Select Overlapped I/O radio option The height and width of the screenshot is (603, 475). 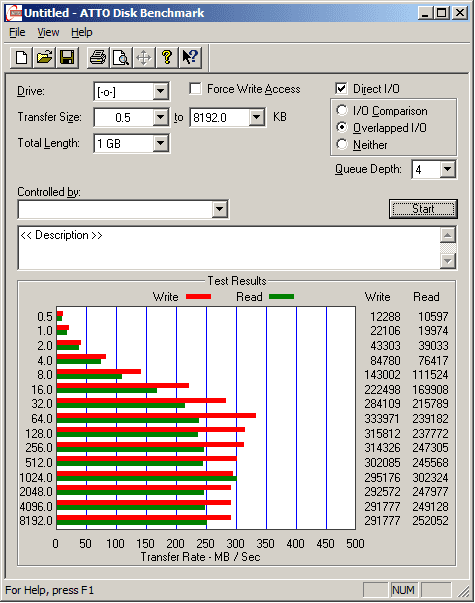click(x=342, y=127)
